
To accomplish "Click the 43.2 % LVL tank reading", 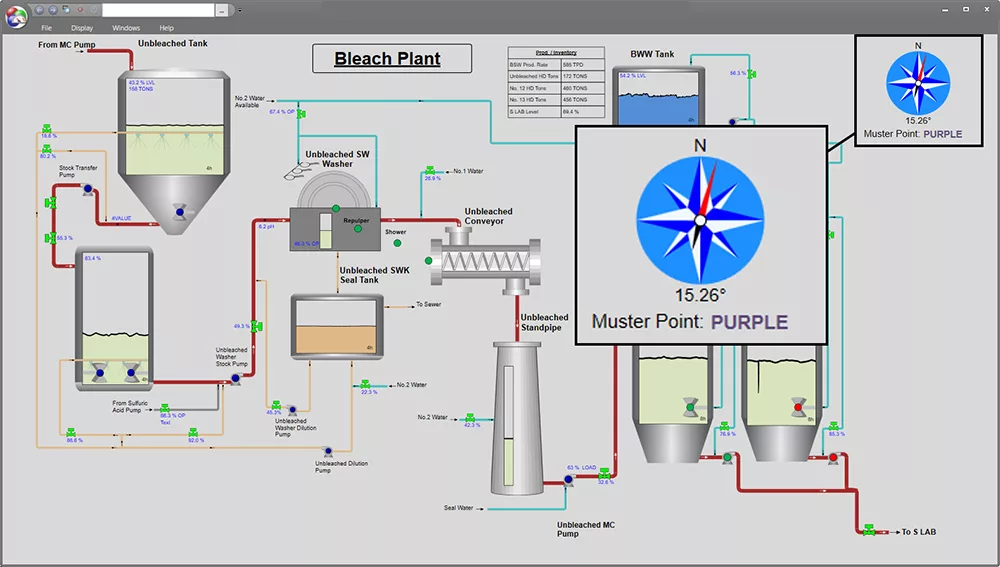I will click(142, 82).
